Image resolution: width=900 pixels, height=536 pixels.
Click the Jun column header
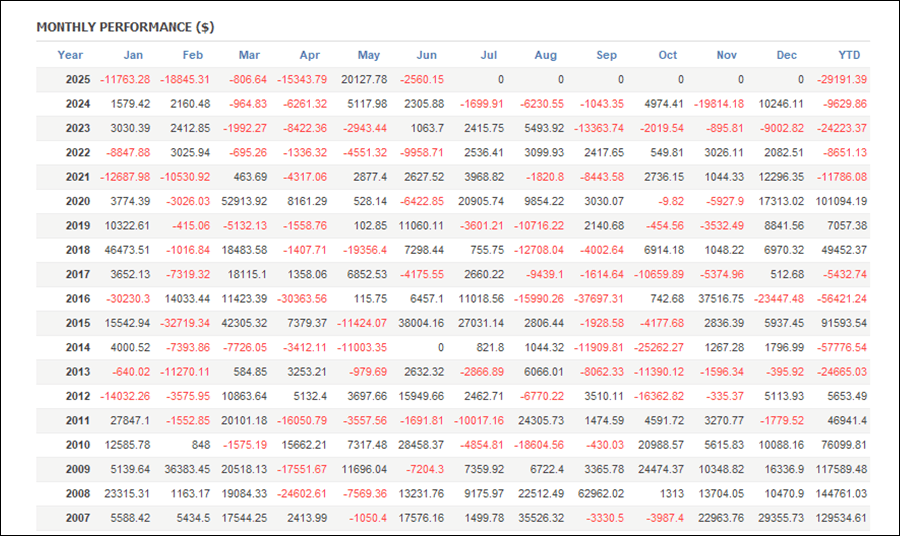[x=426, y=55]
